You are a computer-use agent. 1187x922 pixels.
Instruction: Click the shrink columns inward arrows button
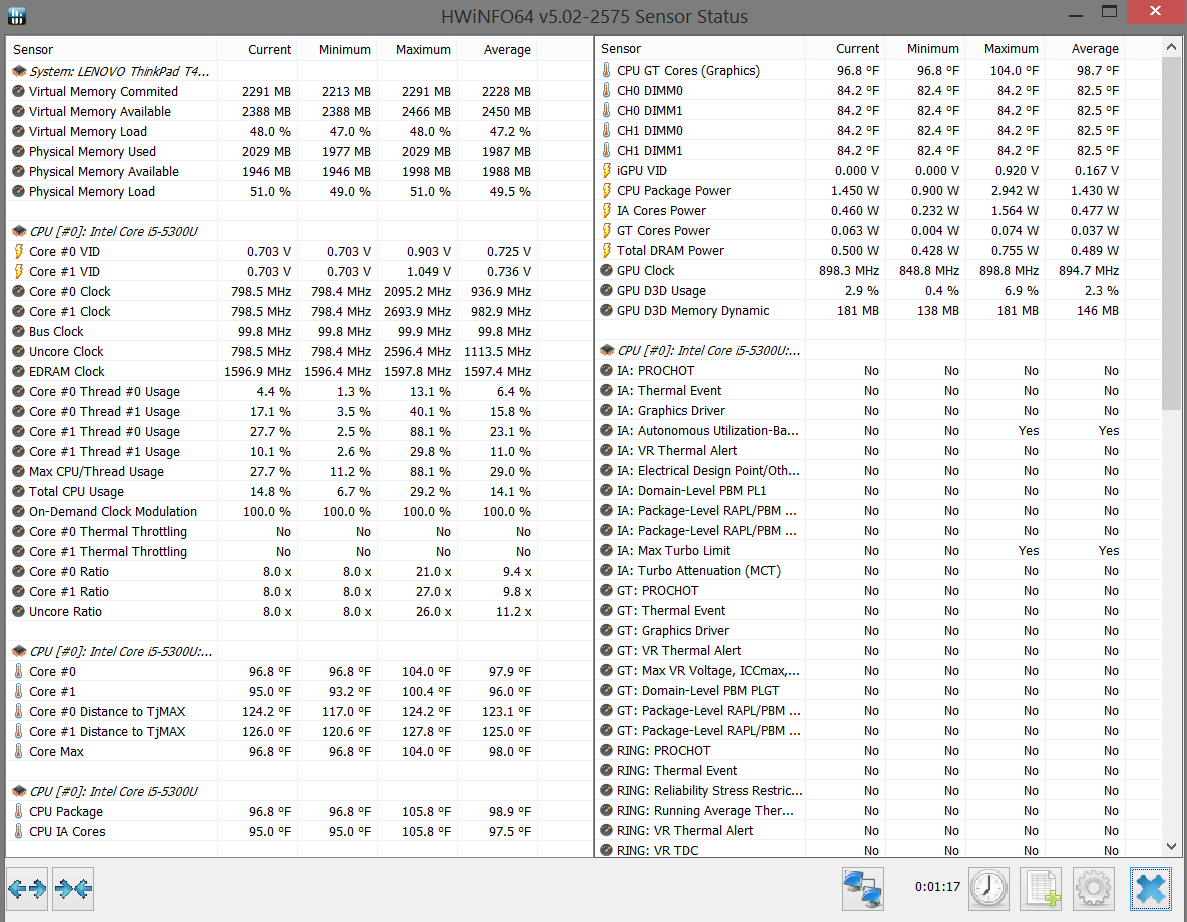(73, 889)
